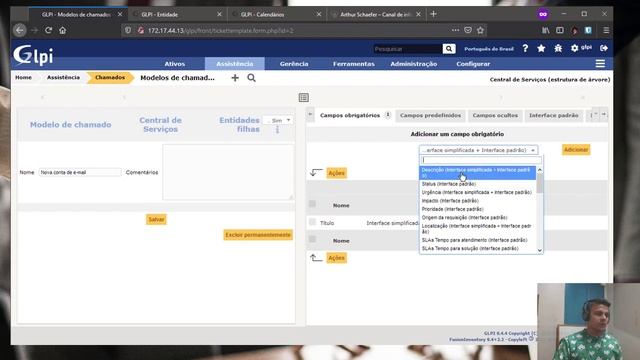The height and width of the screenshot is (360, 640).
Task: Check the bottom Nome header checkbox
Action: coord(312,239)
